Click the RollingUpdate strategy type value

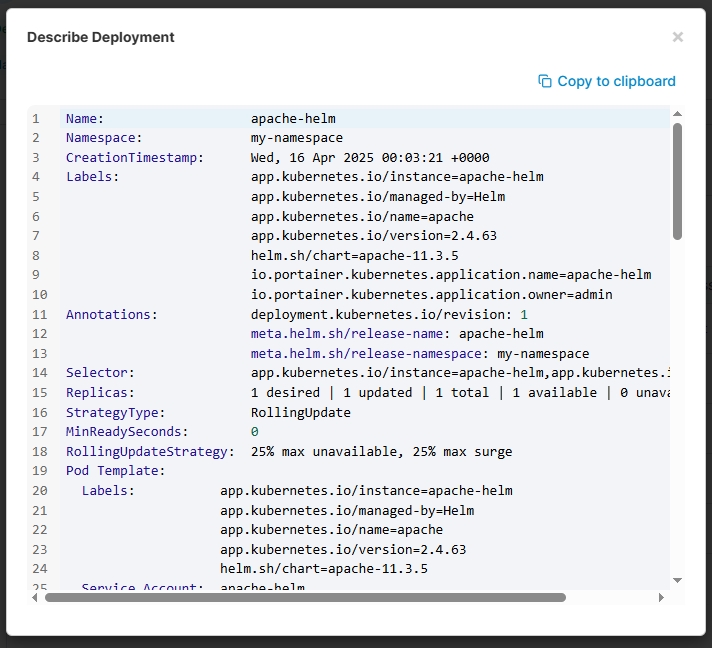300,412
